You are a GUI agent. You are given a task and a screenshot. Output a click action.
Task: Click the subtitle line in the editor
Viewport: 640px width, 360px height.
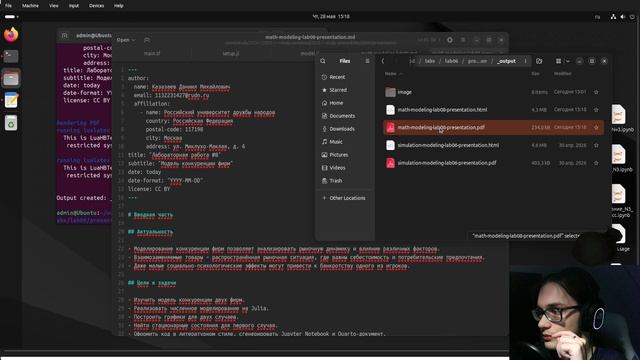click(180, 164)
